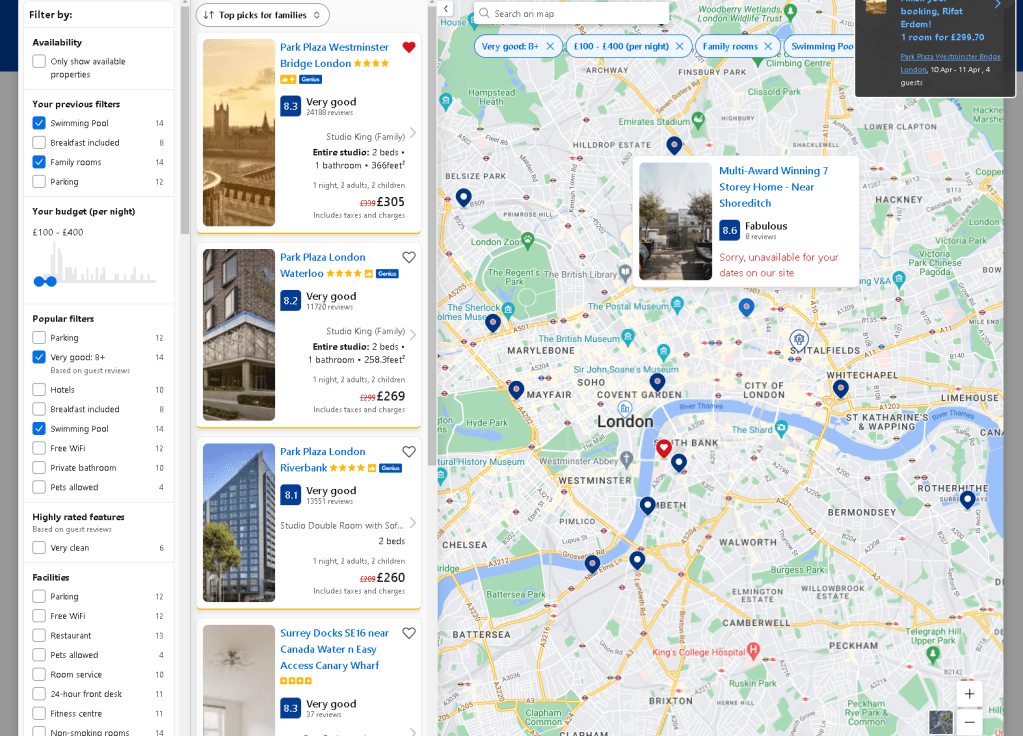Zoom in on the map
Image resolution: width=1023 pixels, height=736 pixels.
(970, 694)
